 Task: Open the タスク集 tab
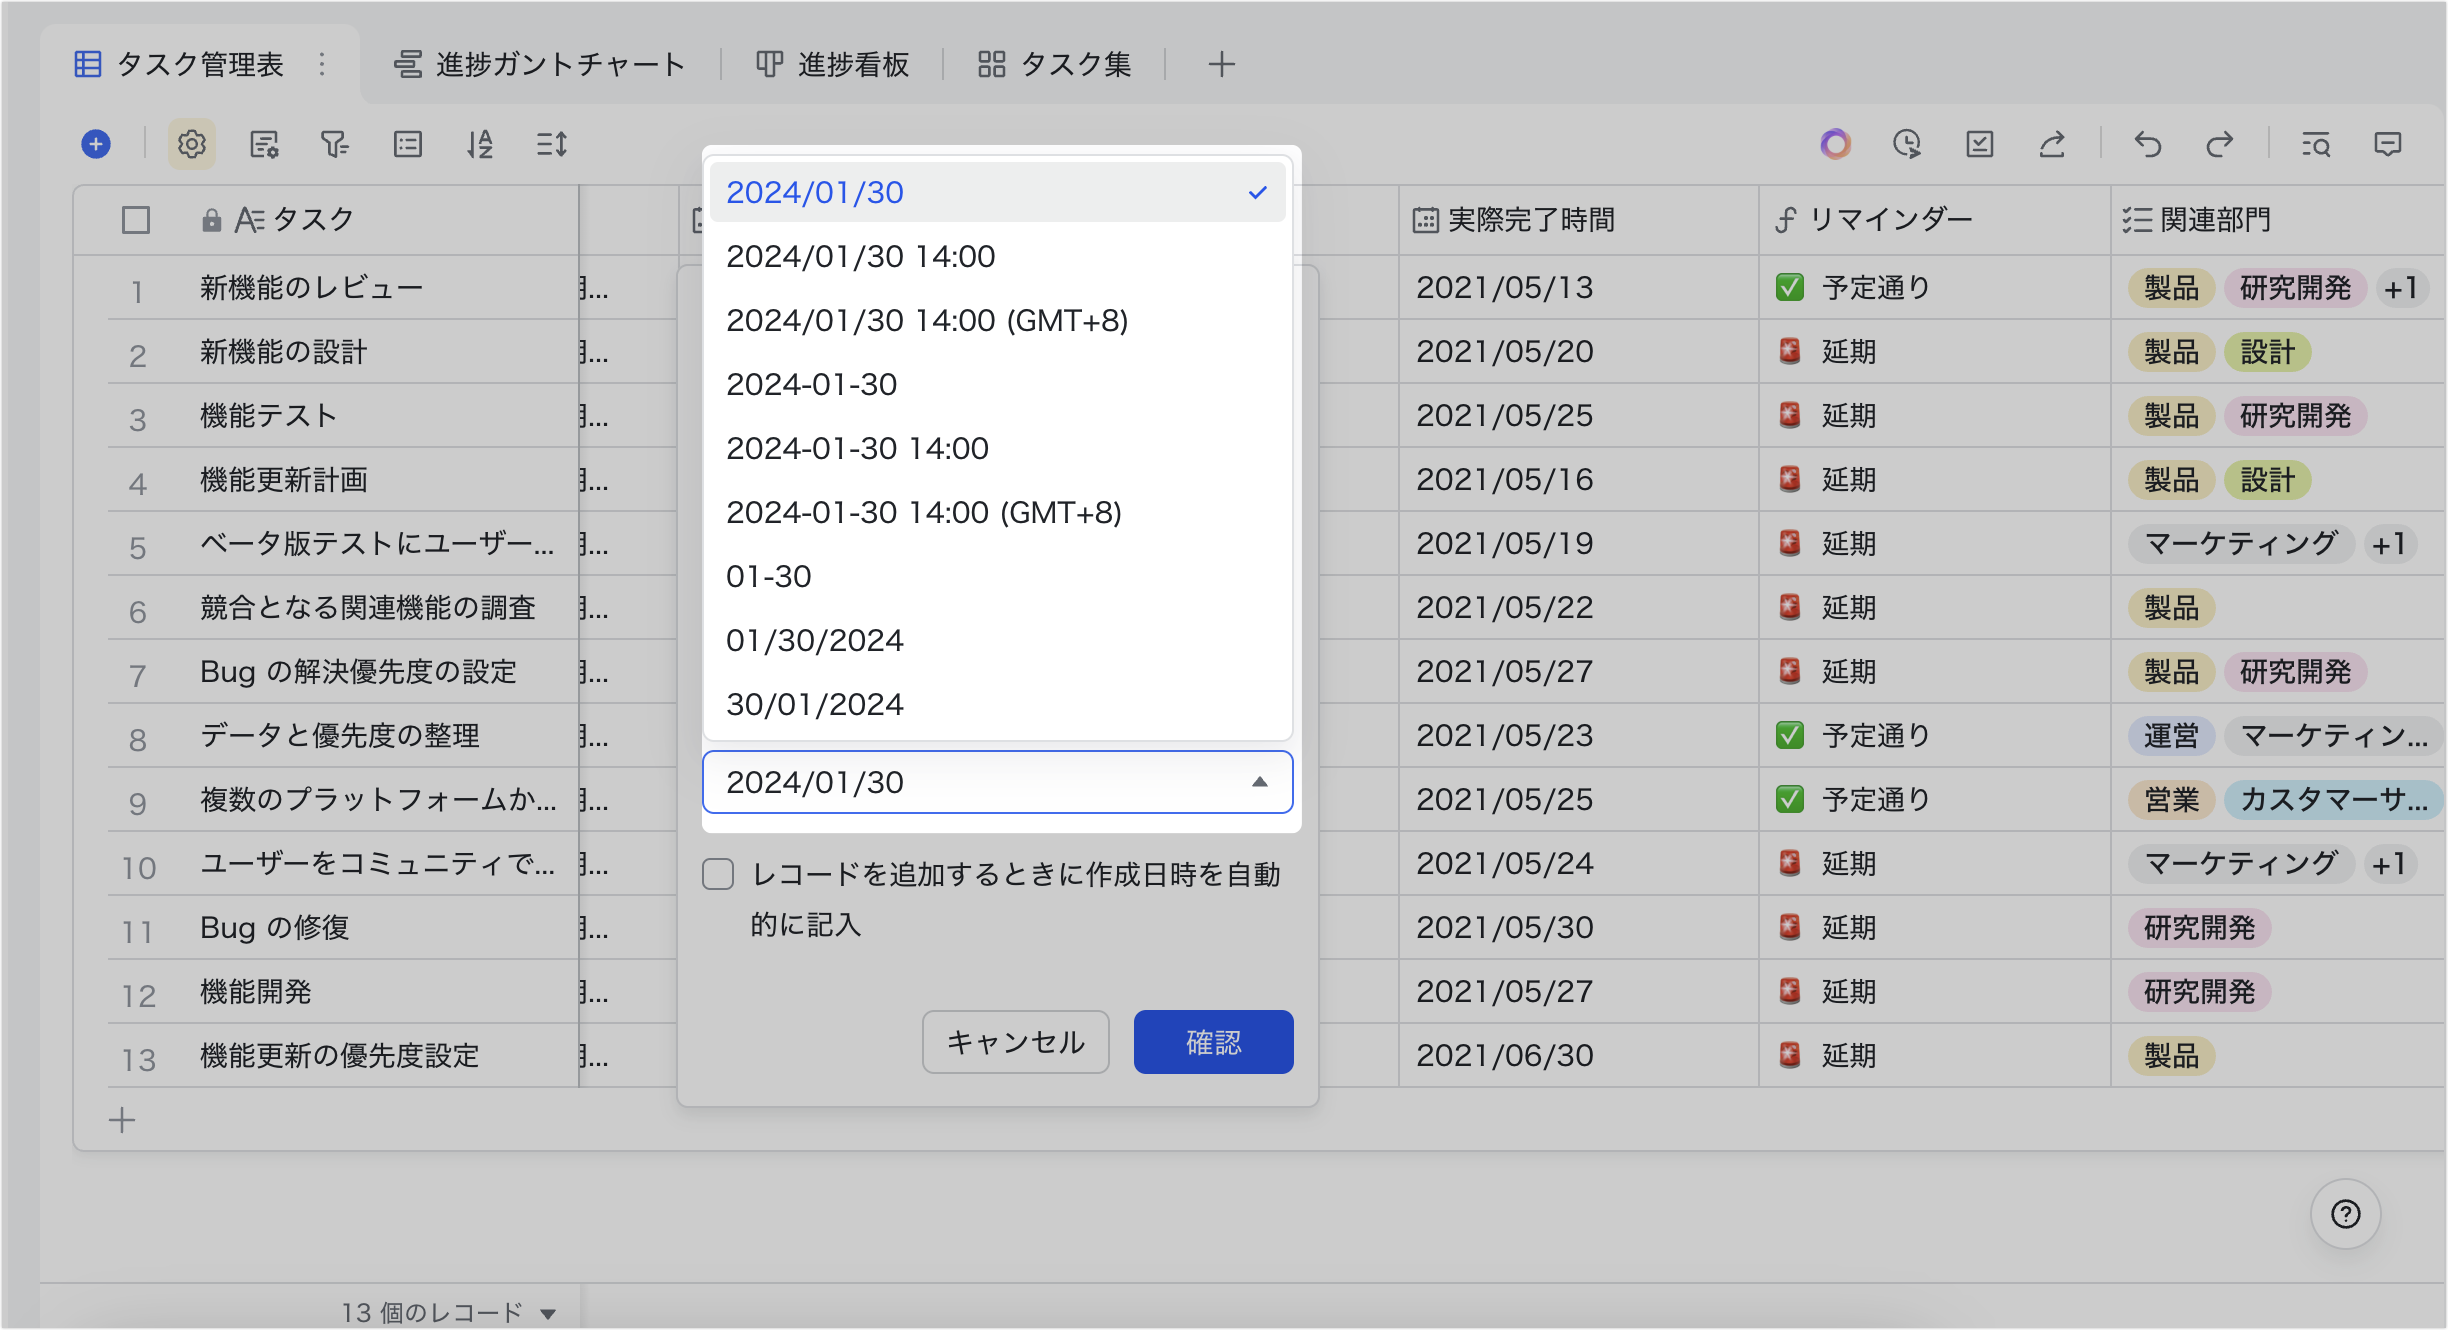[x=1055, y=64]
